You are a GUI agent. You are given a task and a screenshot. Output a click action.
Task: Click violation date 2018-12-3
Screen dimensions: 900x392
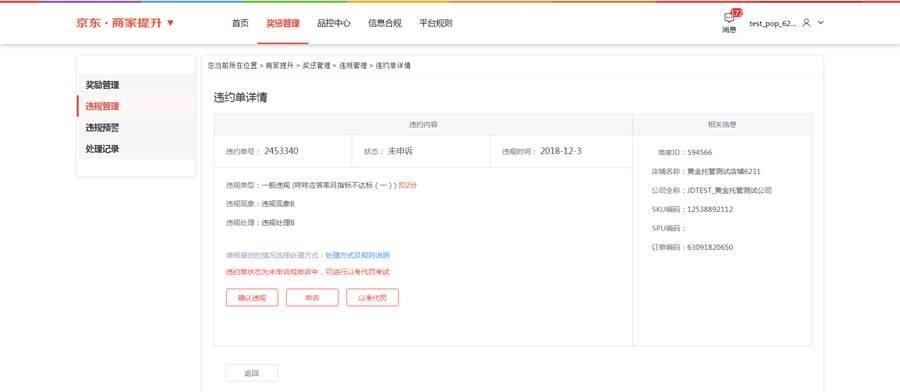click(561, 151)
